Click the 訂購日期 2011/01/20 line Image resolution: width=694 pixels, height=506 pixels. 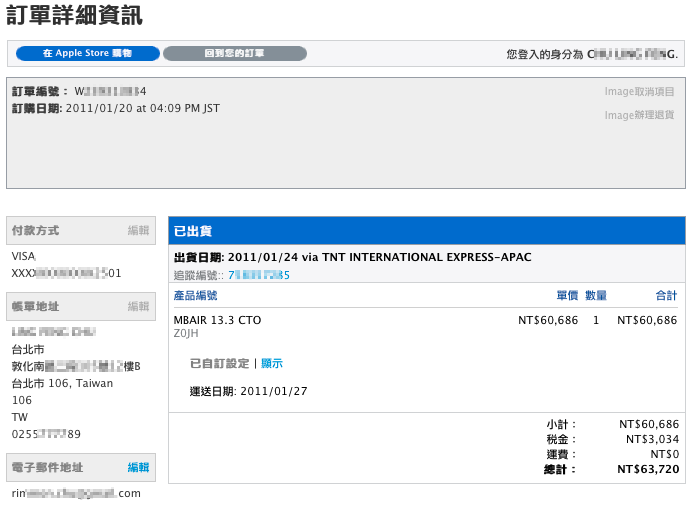116,108
